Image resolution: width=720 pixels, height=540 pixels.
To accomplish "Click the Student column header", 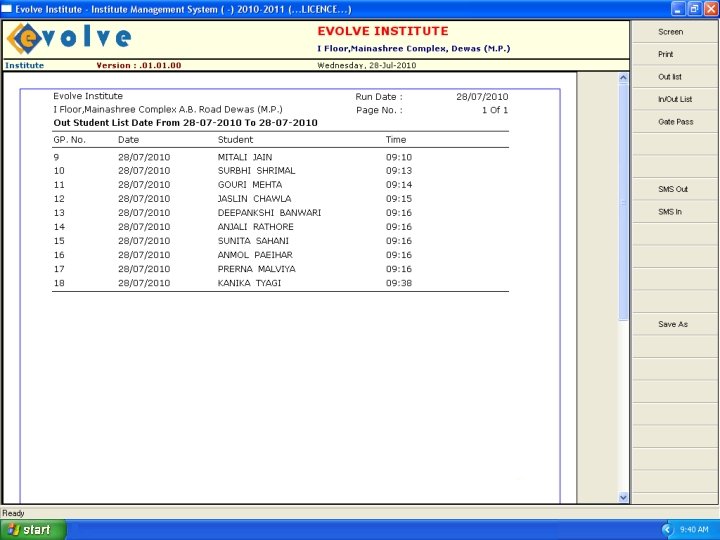I will coord(235,140).
